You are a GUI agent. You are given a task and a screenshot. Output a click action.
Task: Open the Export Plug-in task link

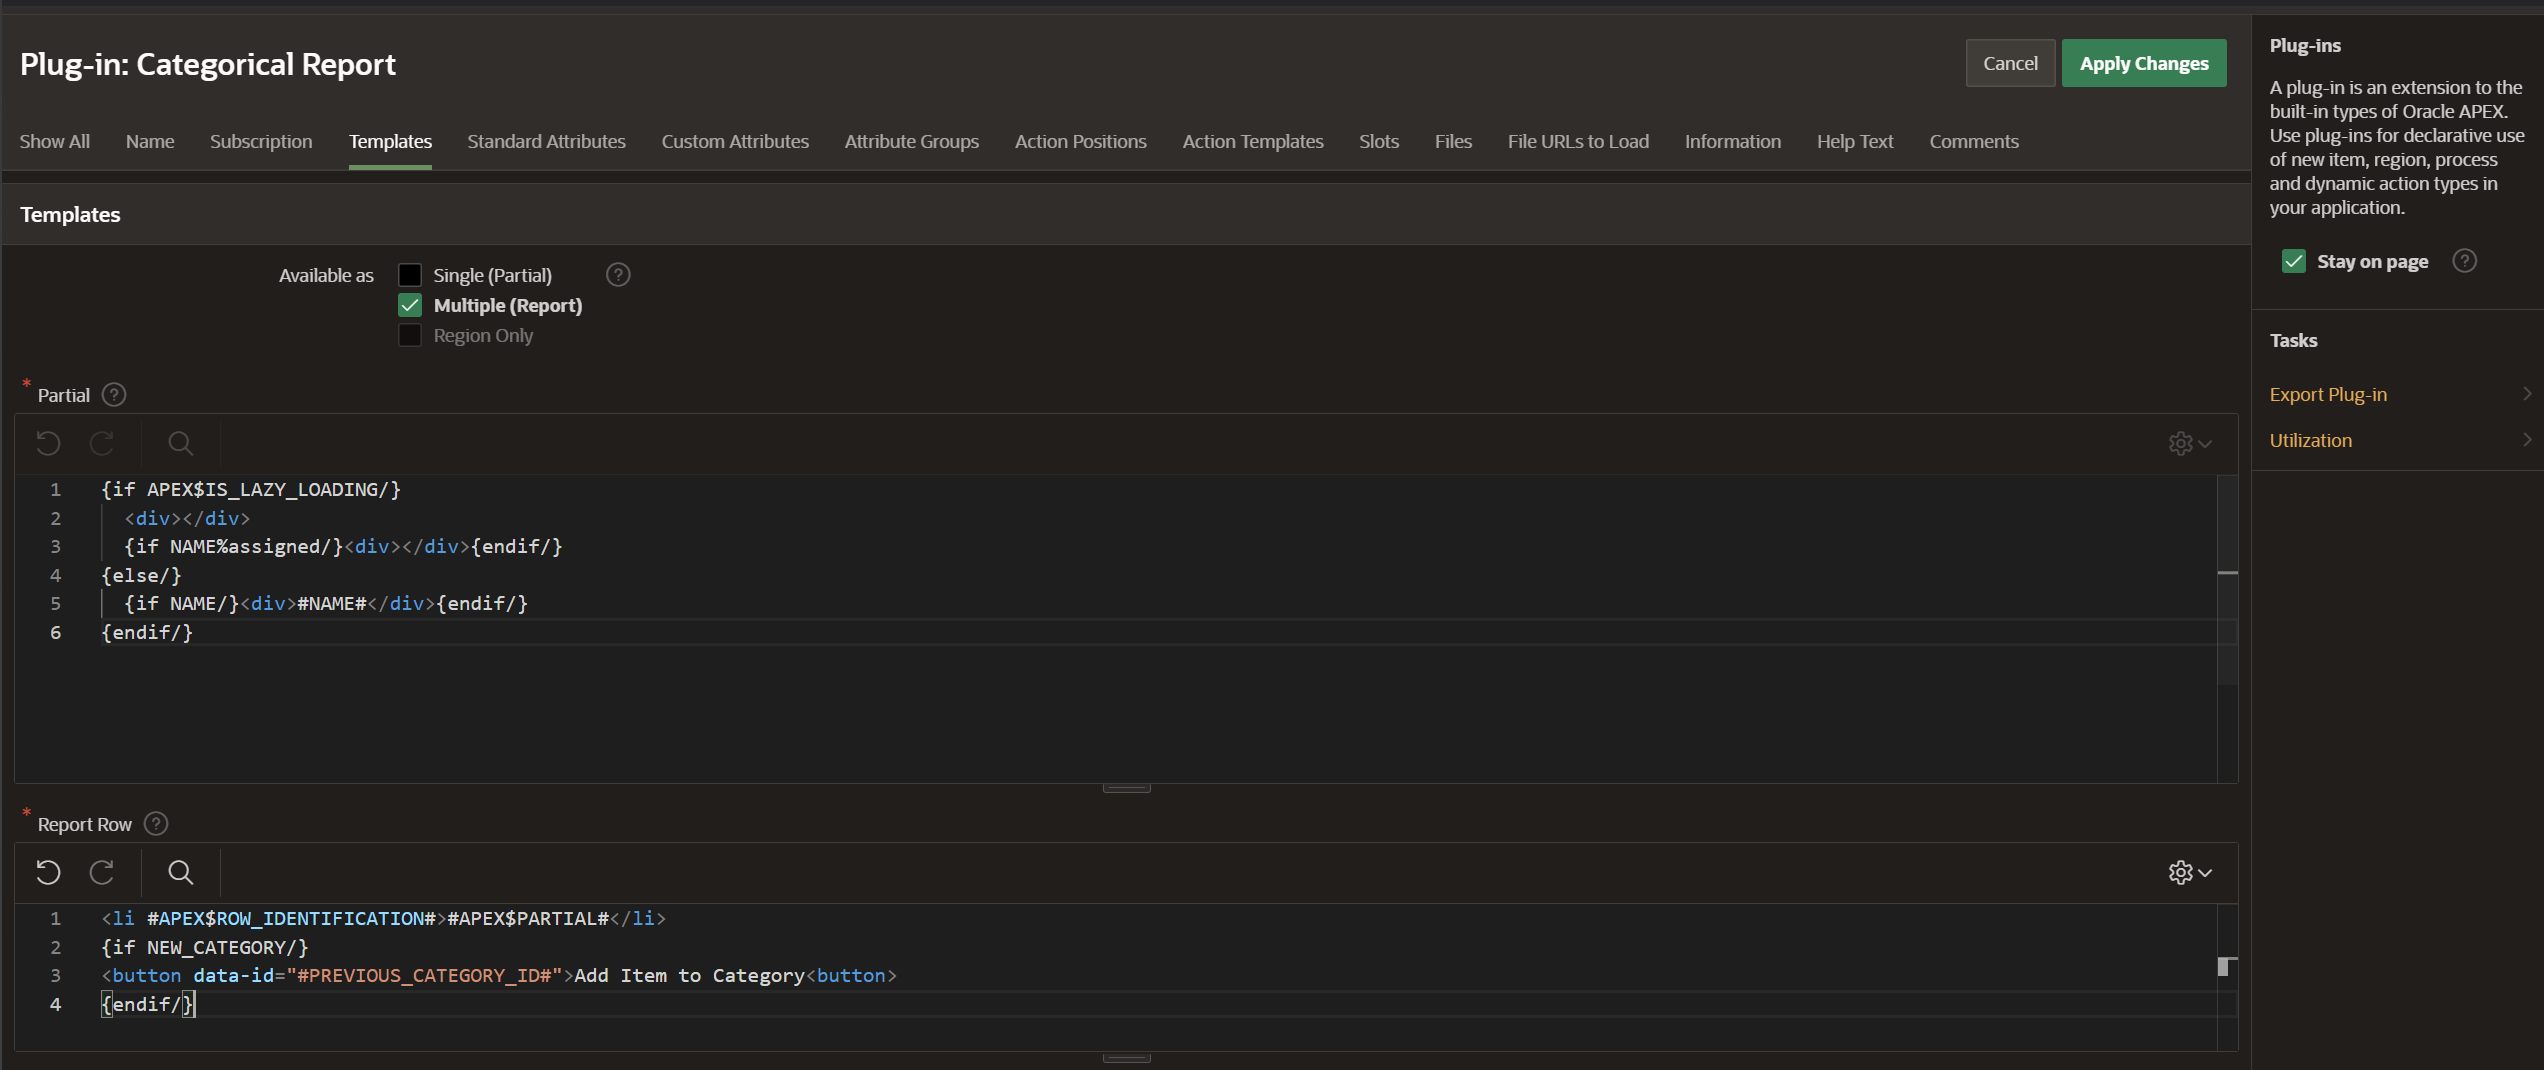click(x=2328, y=394)
